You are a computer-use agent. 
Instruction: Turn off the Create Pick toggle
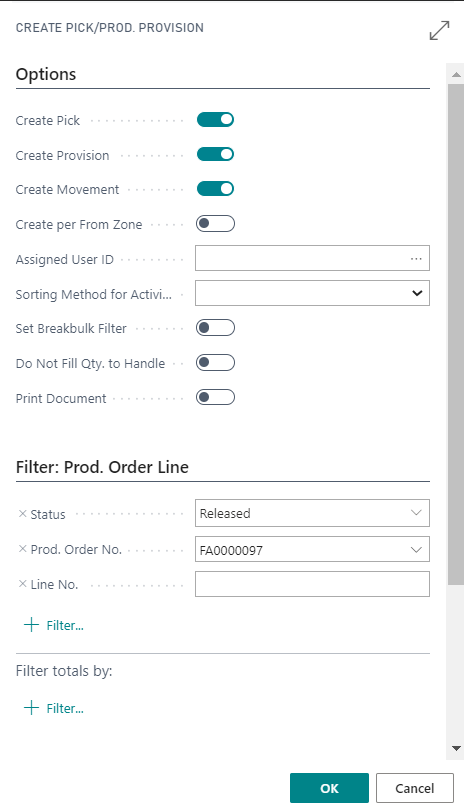[x=215, y=119]
